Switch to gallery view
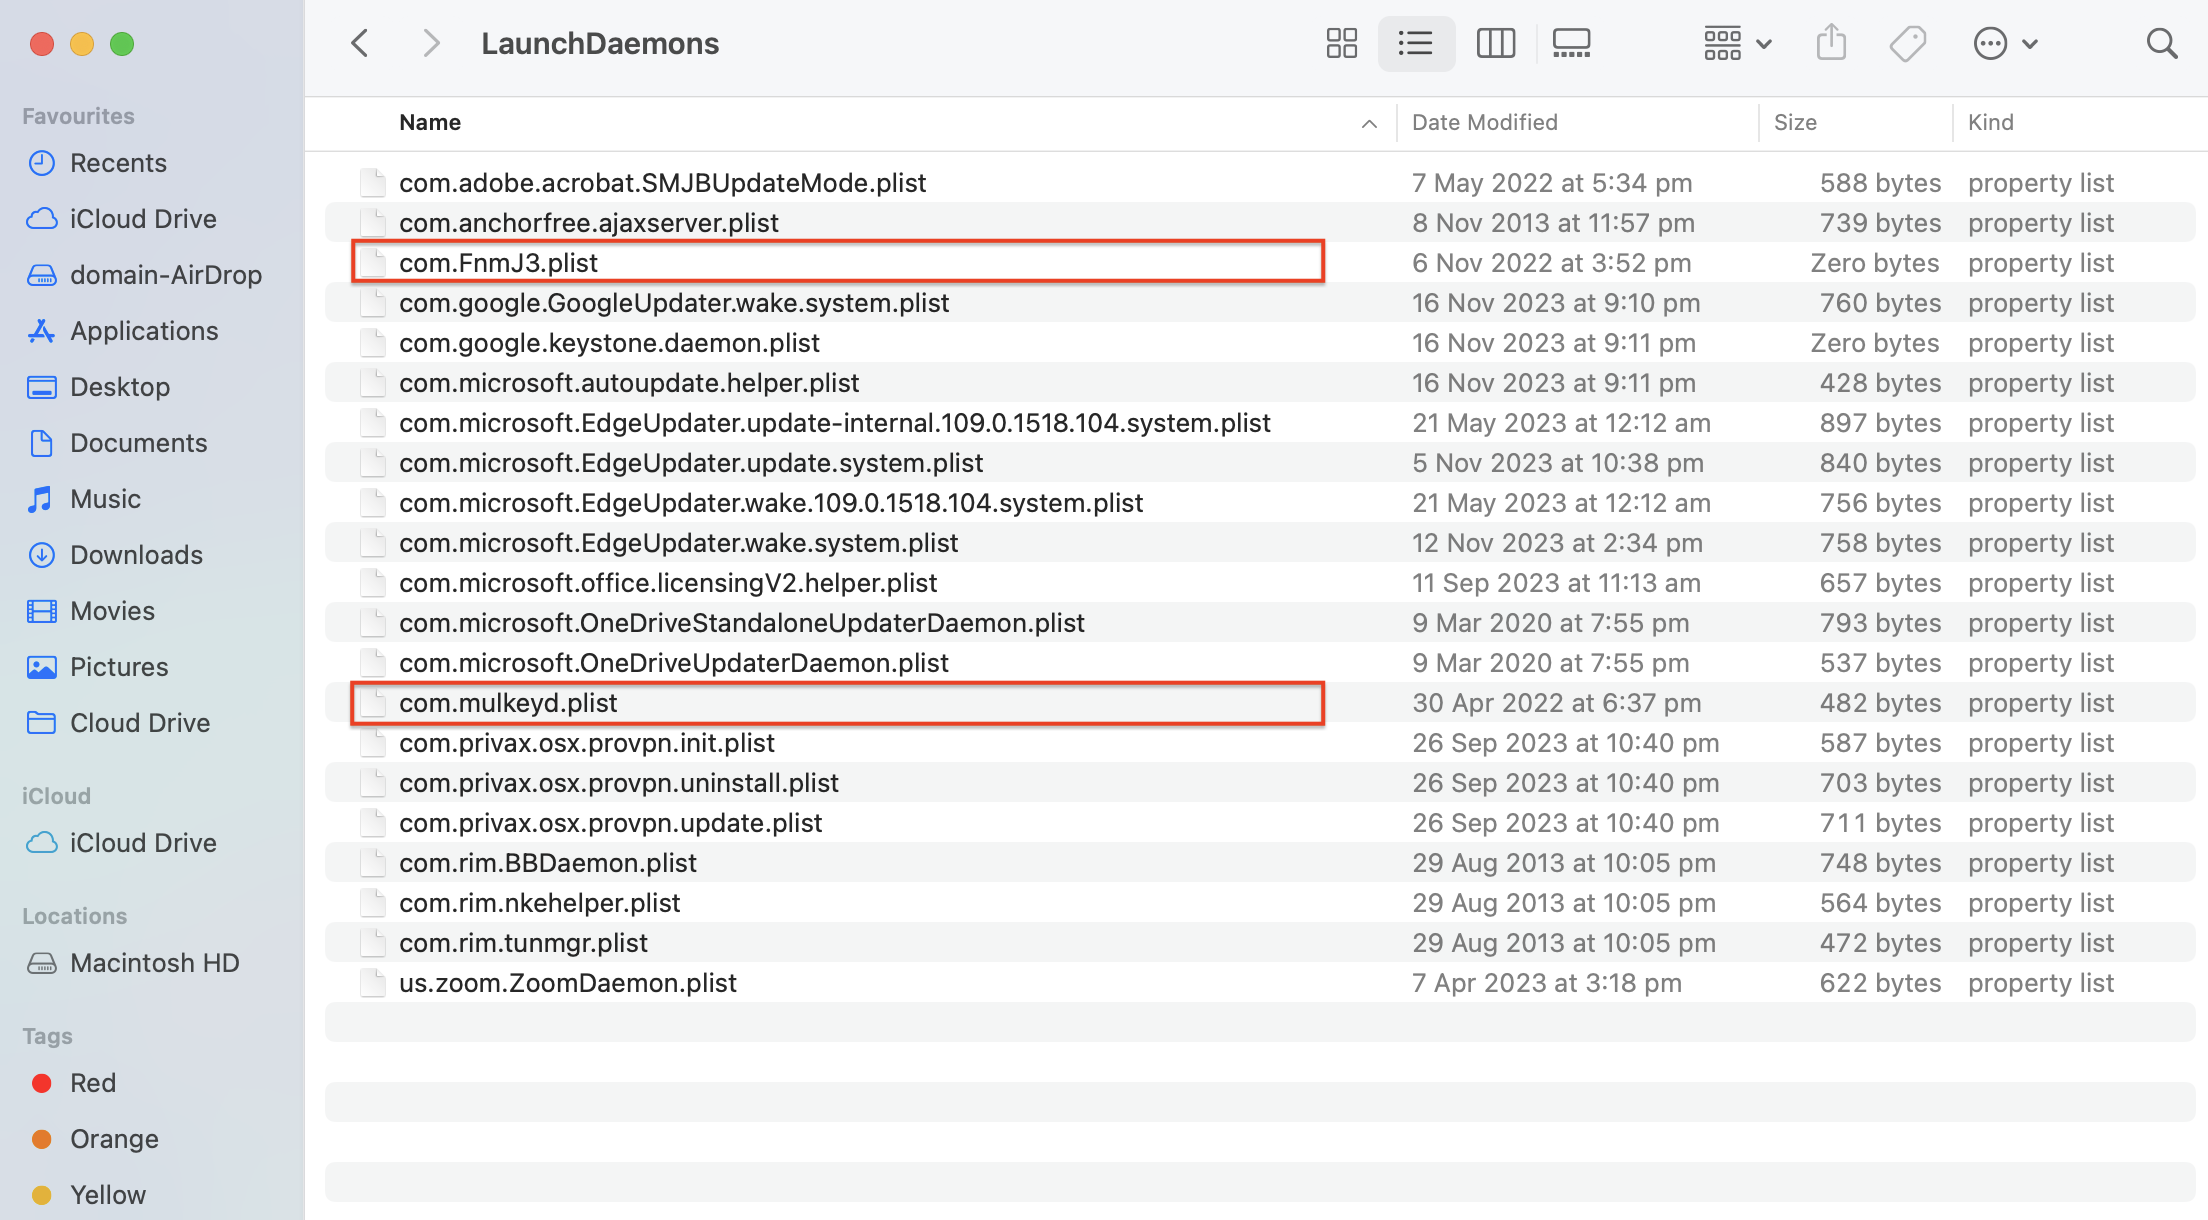Screen dimensions: 2208x1220 (x=1571, y=43)
